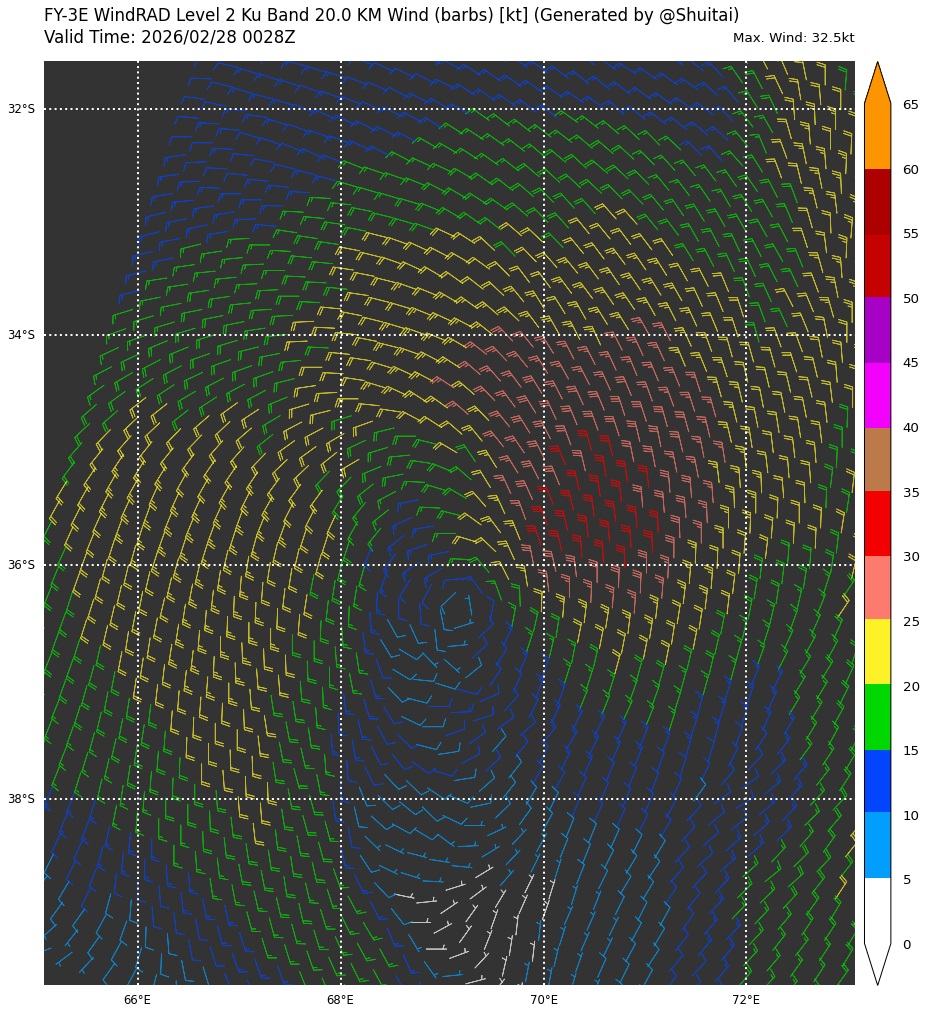Screen dimensions: 926x1014
Task: Pick the light blue 5–10 kt colorbar segment
Action: click(x=877, y=845)
